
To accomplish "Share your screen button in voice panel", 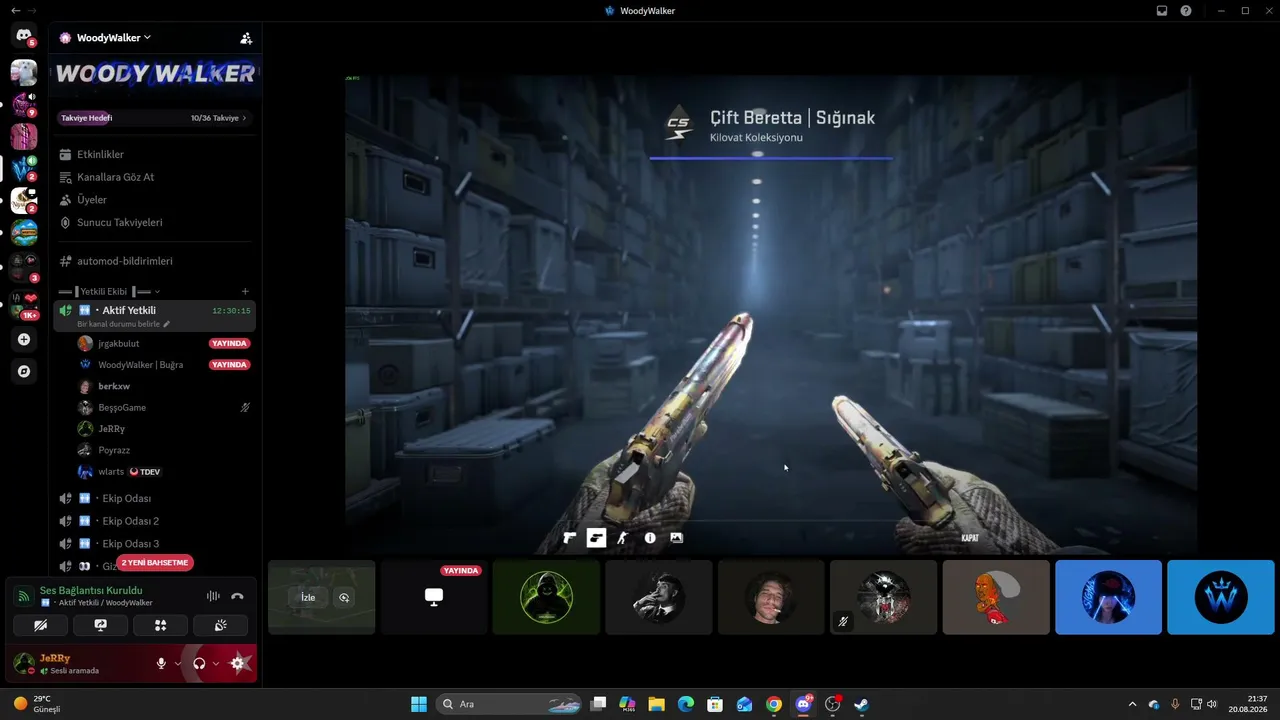I will 101,625.
